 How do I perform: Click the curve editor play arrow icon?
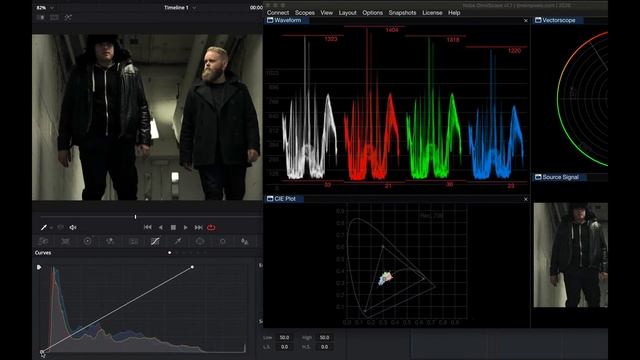coord(39,267)
